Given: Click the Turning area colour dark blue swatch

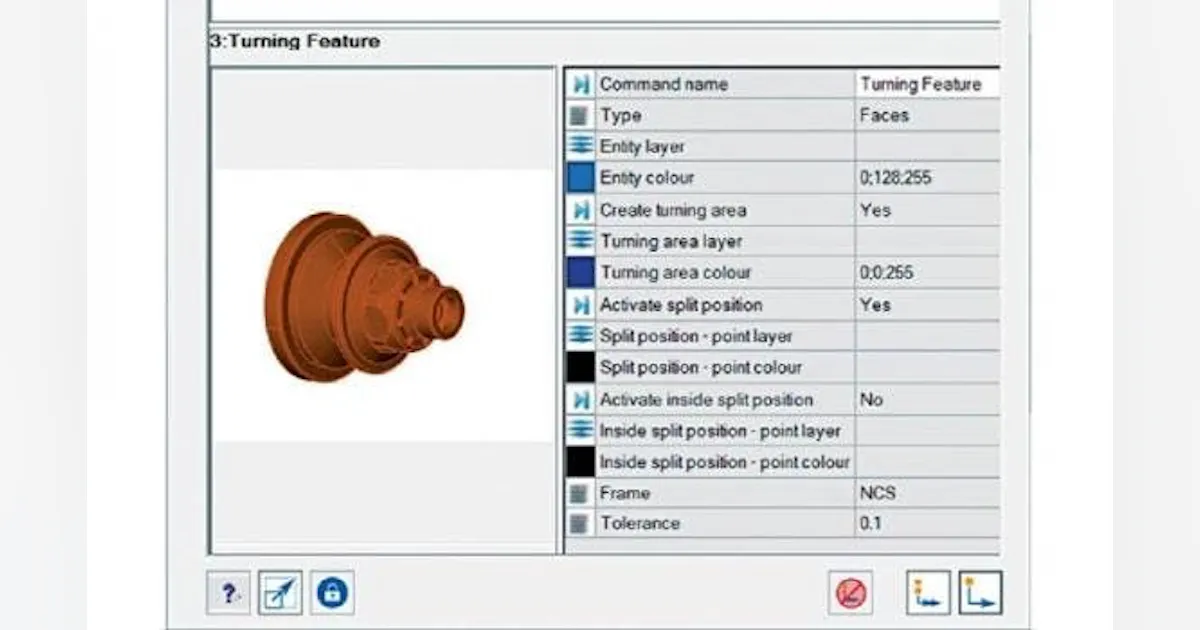Looking at the screenshot, I should pos(580,272).
